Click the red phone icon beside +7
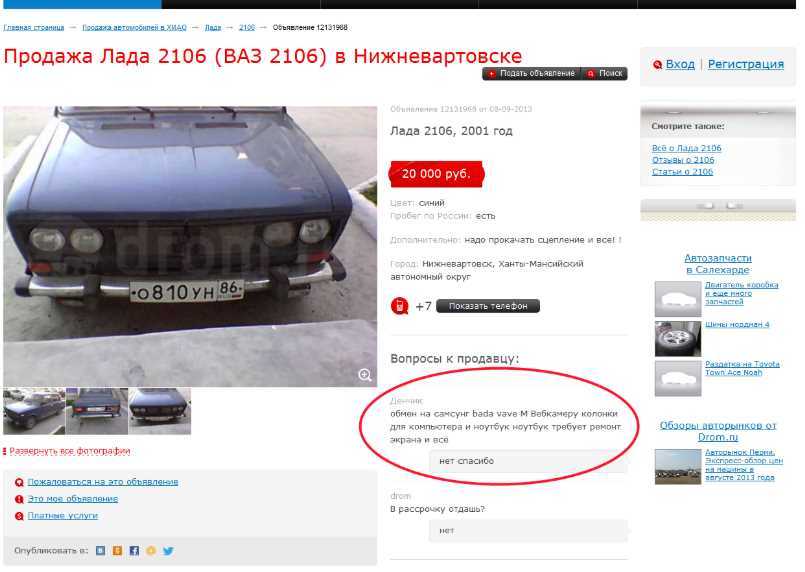 399,306
